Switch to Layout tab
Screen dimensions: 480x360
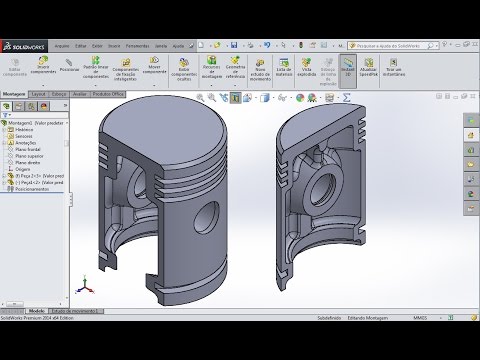38,94
